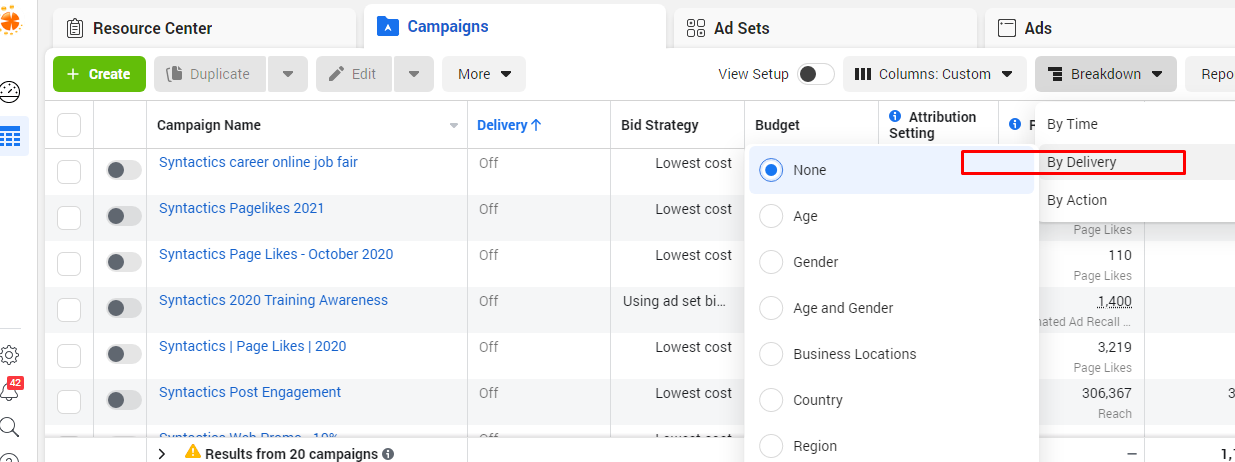Click the Budget column header
The image size is (1235, 462).
pyautogui.click(x=777, y=125)
